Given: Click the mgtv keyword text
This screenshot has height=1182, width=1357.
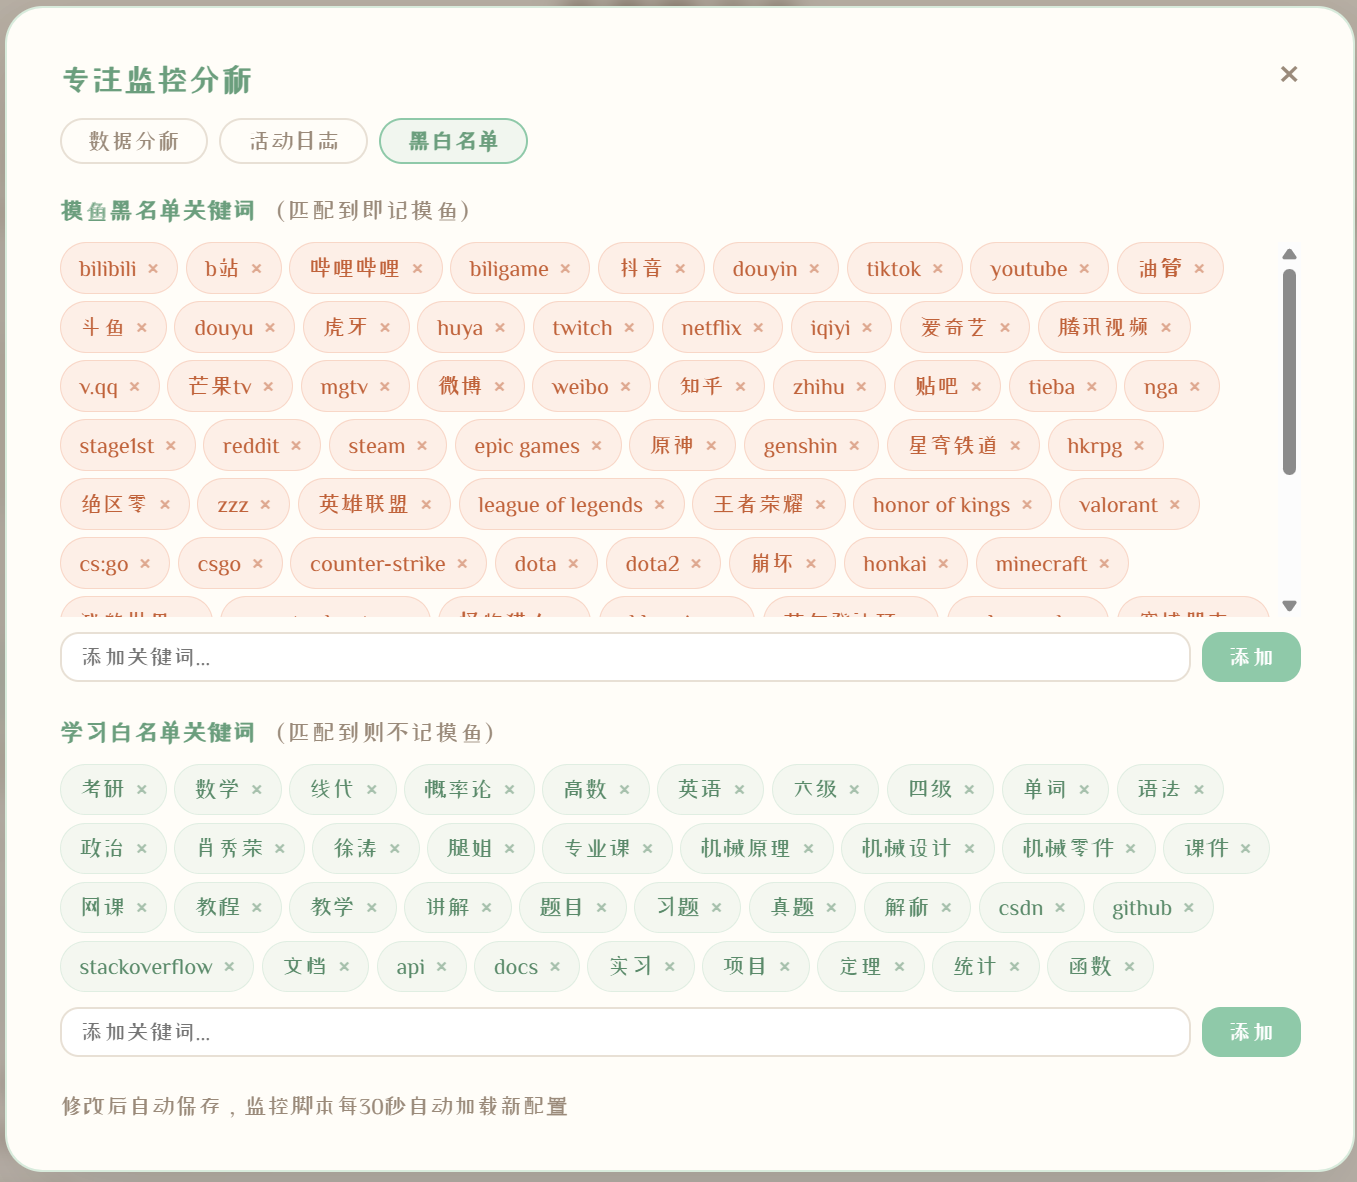Looking at the screenshot, I should (x=344, y=387).
